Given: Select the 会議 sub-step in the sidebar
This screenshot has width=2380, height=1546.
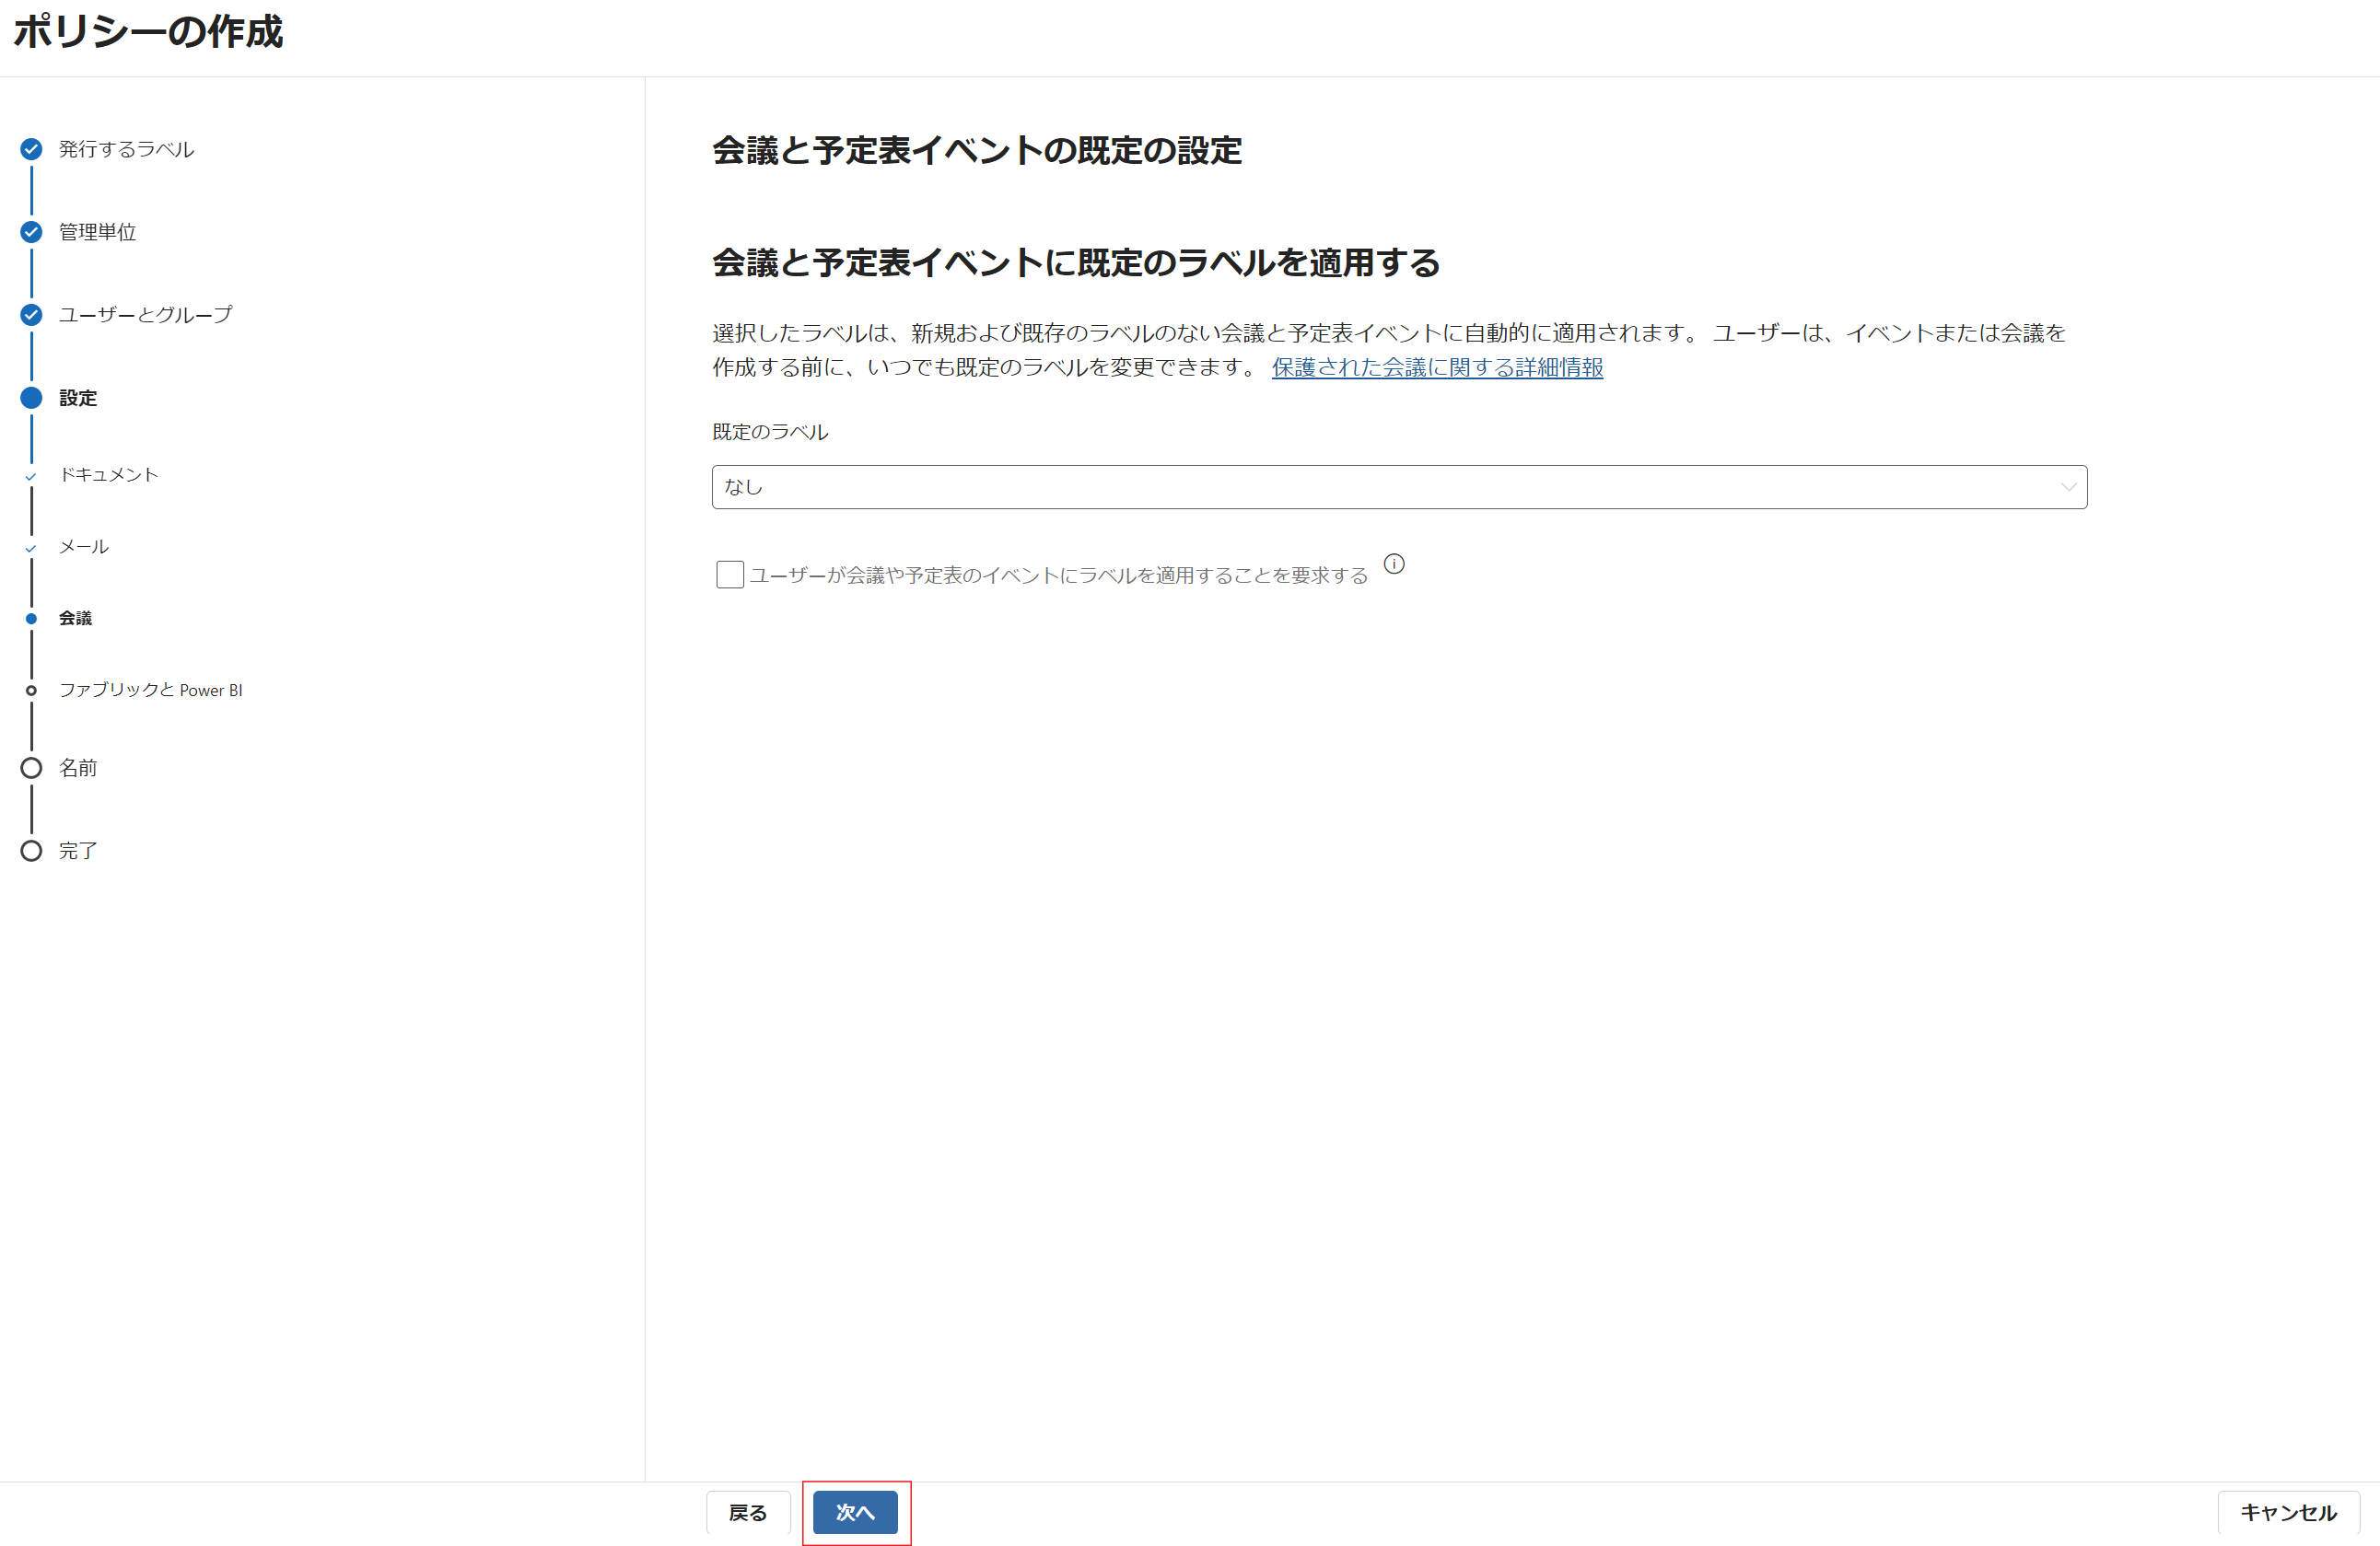Looking at the screenshot, I should [x=75, y=619].
